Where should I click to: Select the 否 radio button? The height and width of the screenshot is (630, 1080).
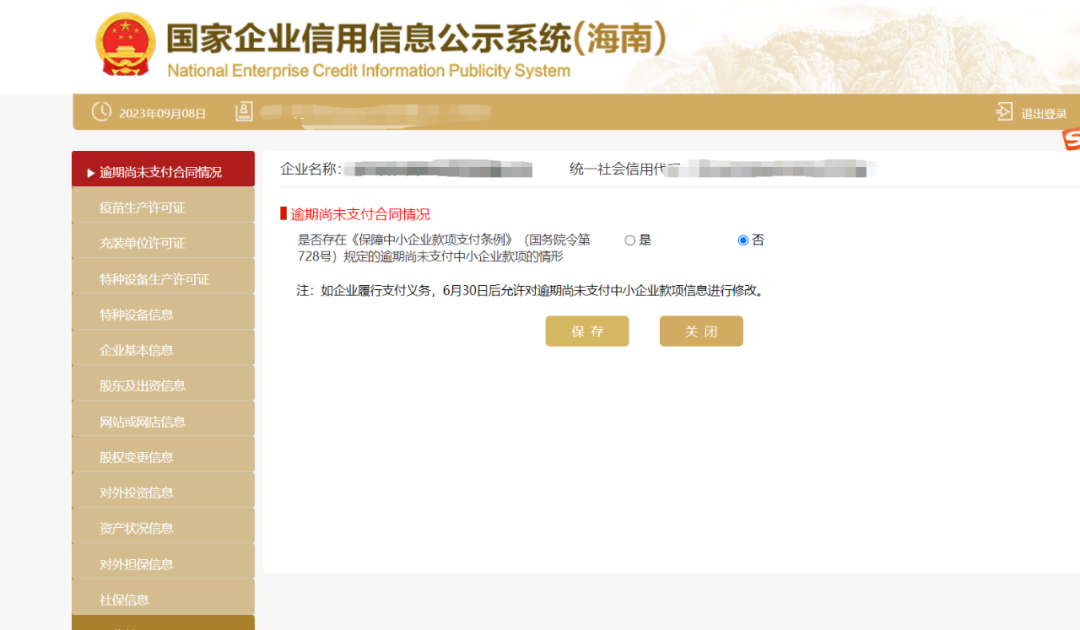pos(743,240)
